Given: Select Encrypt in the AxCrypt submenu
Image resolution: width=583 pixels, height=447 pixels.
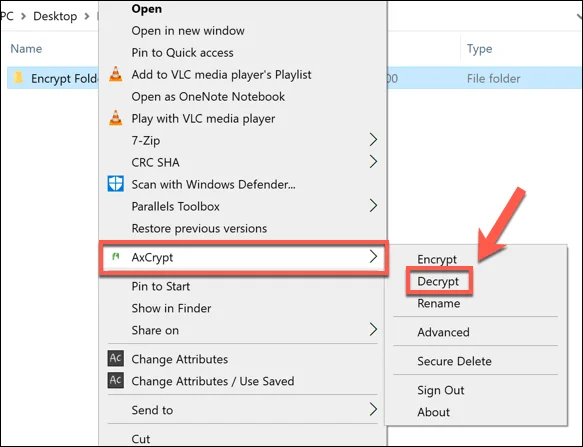Looking at the screenshot, I should pyautogui.click(x=437, y=259).
